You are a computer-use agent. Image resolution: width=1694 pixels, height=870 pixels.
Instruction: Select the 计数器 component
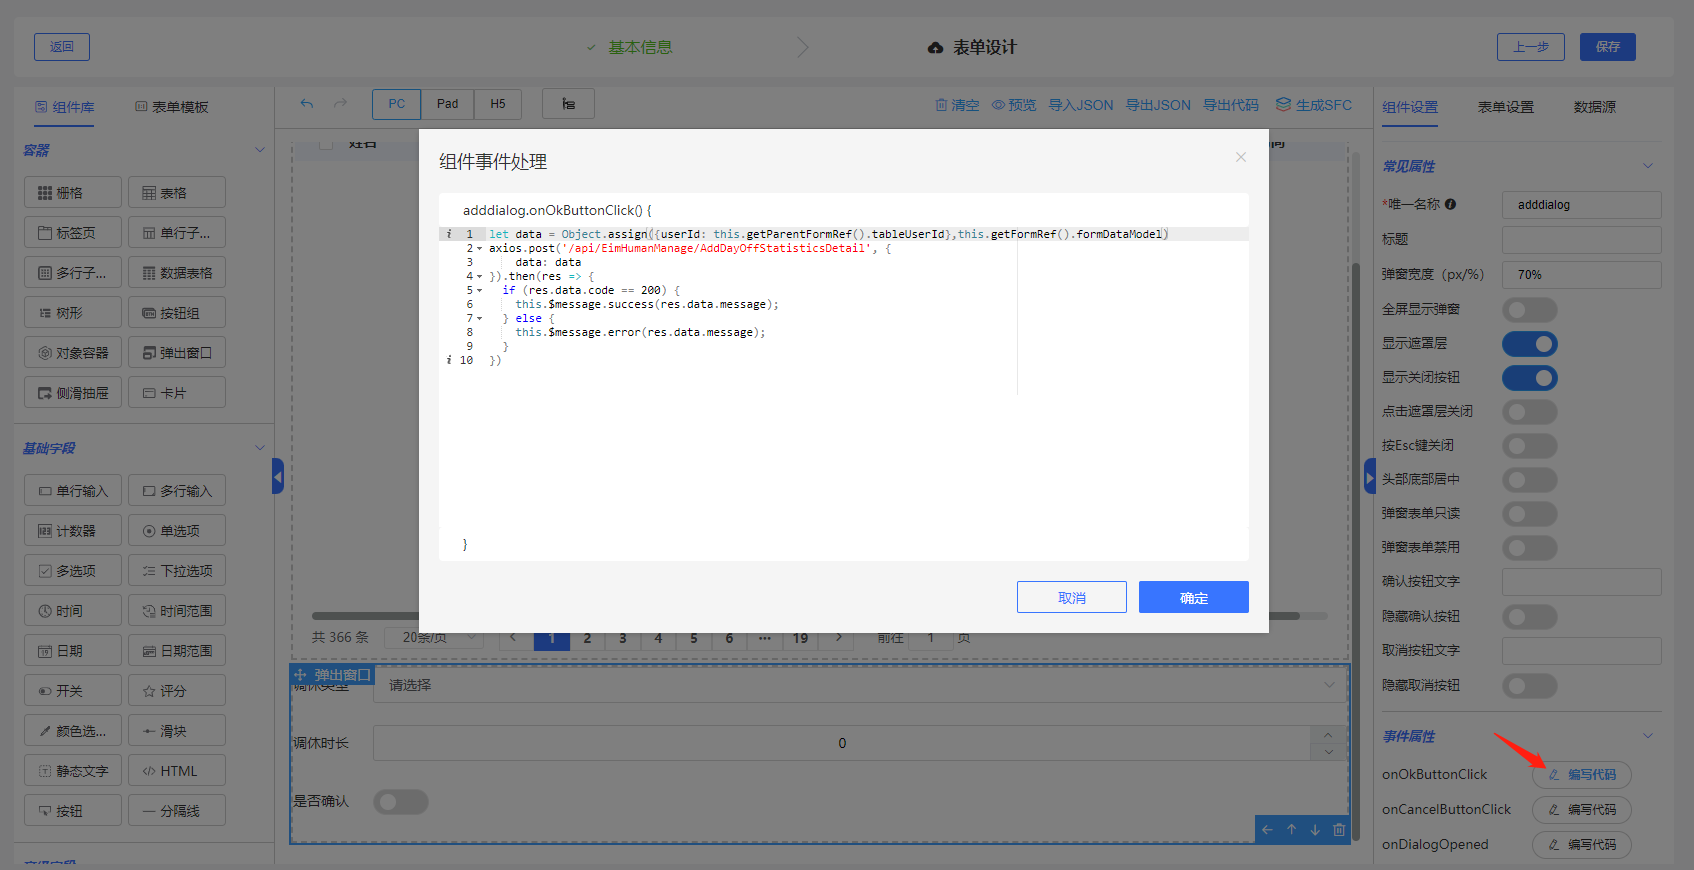73,530
